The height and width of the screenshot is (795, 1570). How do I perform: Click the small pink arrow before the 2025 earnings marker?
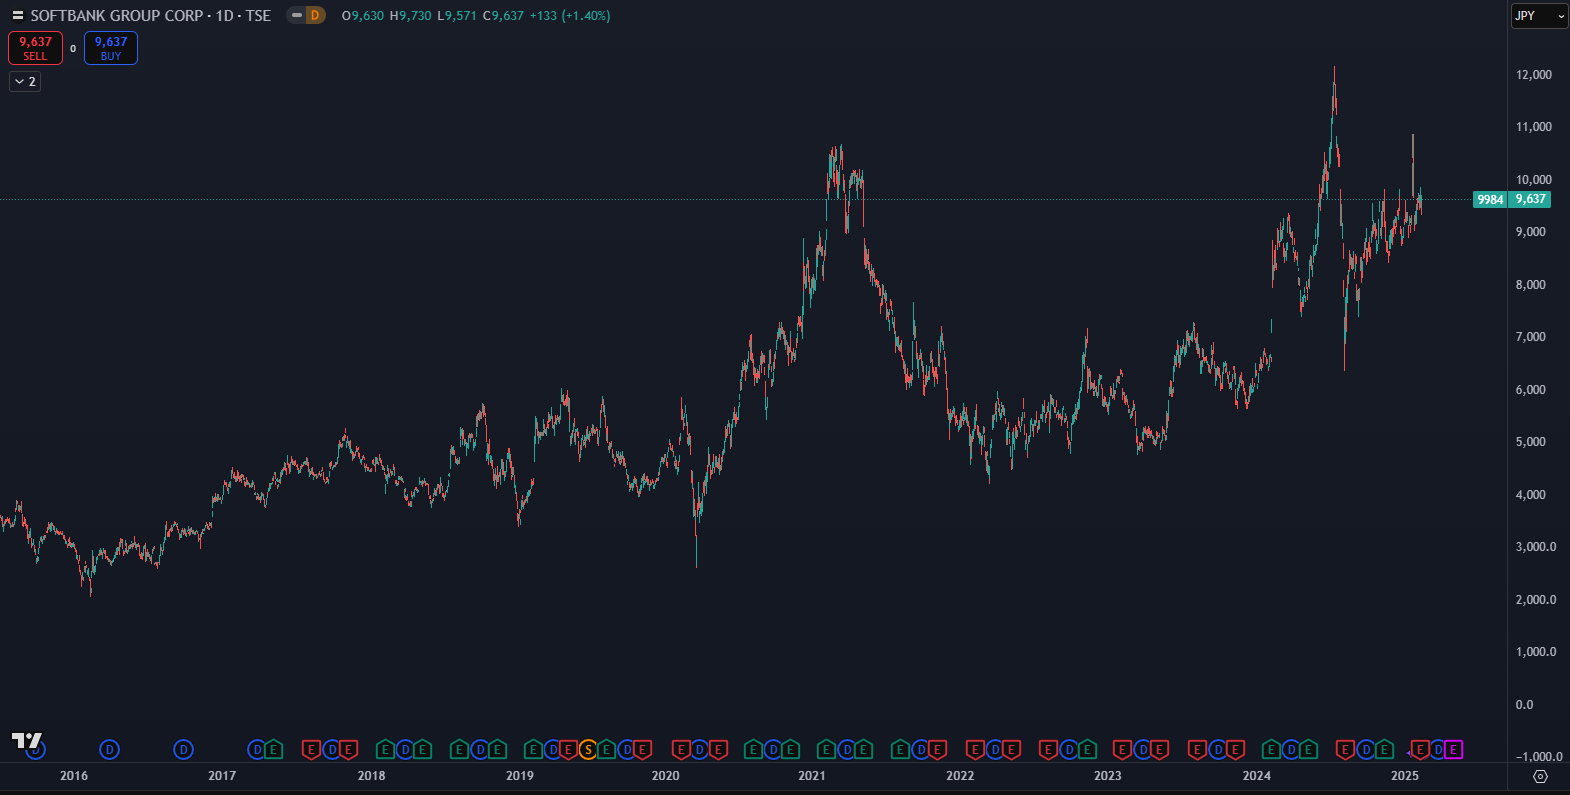(x=1409, y=751)
